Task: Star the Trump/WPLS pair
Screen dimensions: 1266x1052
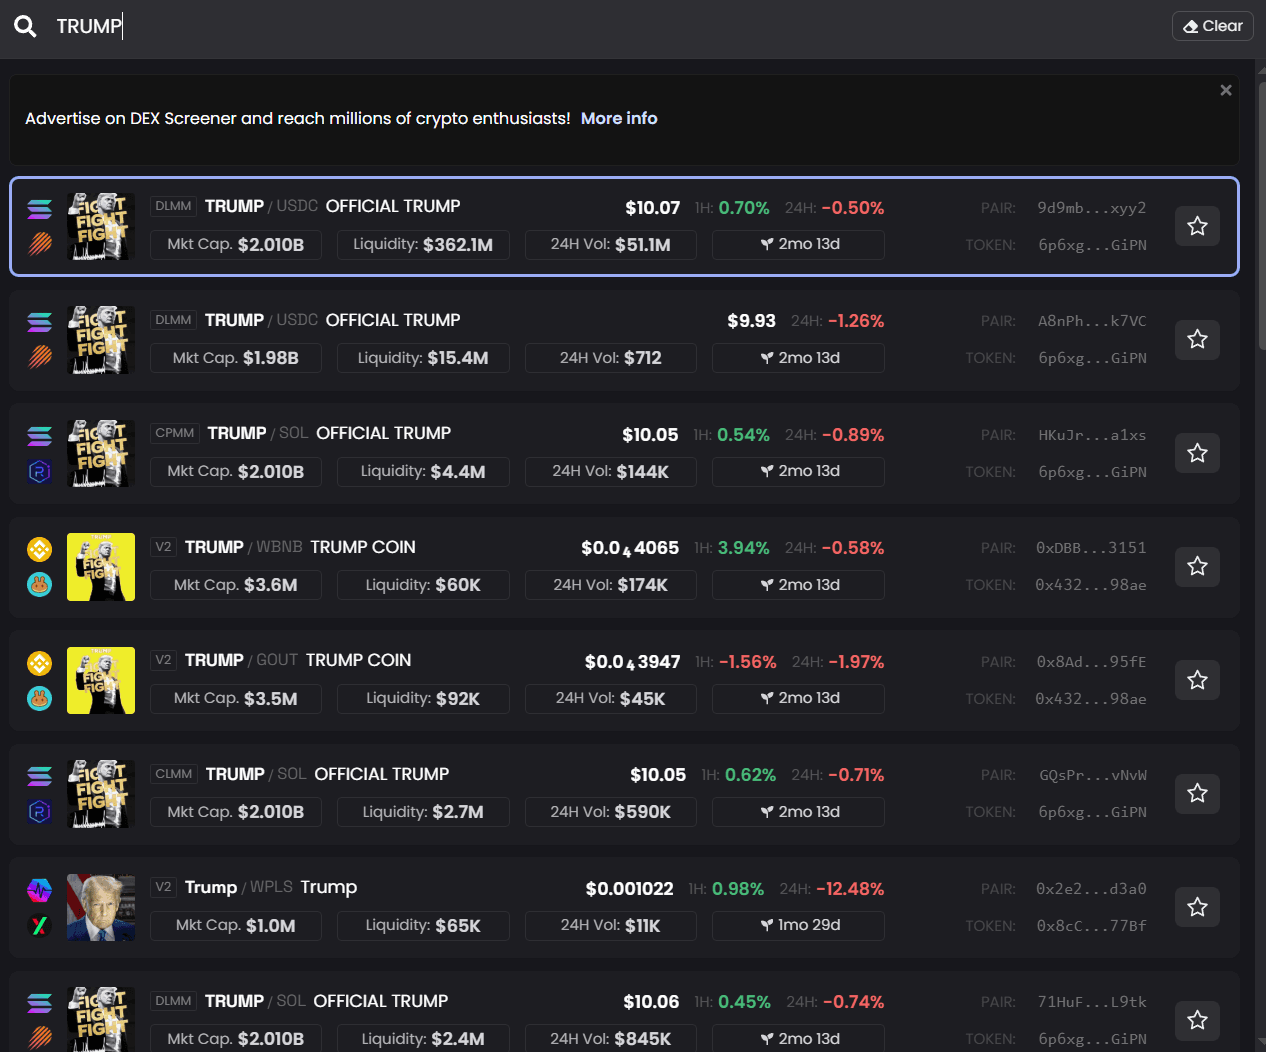Action: pos(1197,907)
